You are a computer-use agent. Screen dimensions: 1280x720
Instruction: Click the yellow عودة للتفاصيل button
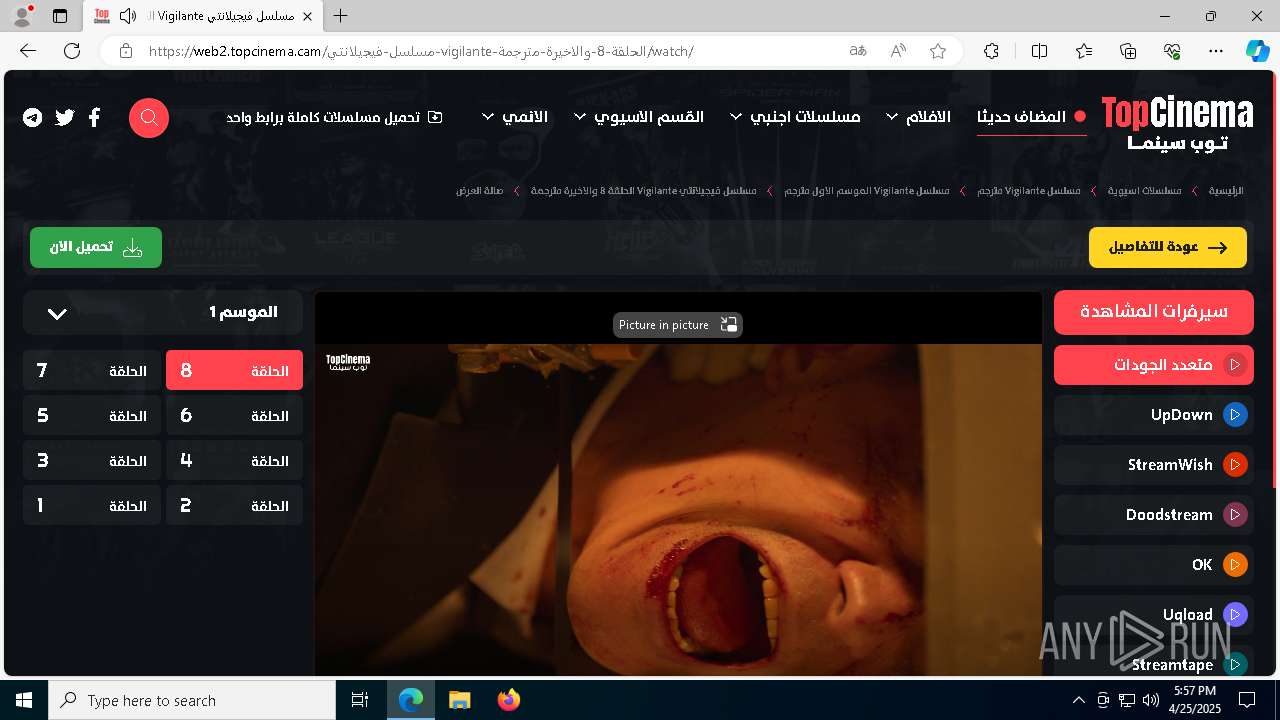click(1168, 248)
